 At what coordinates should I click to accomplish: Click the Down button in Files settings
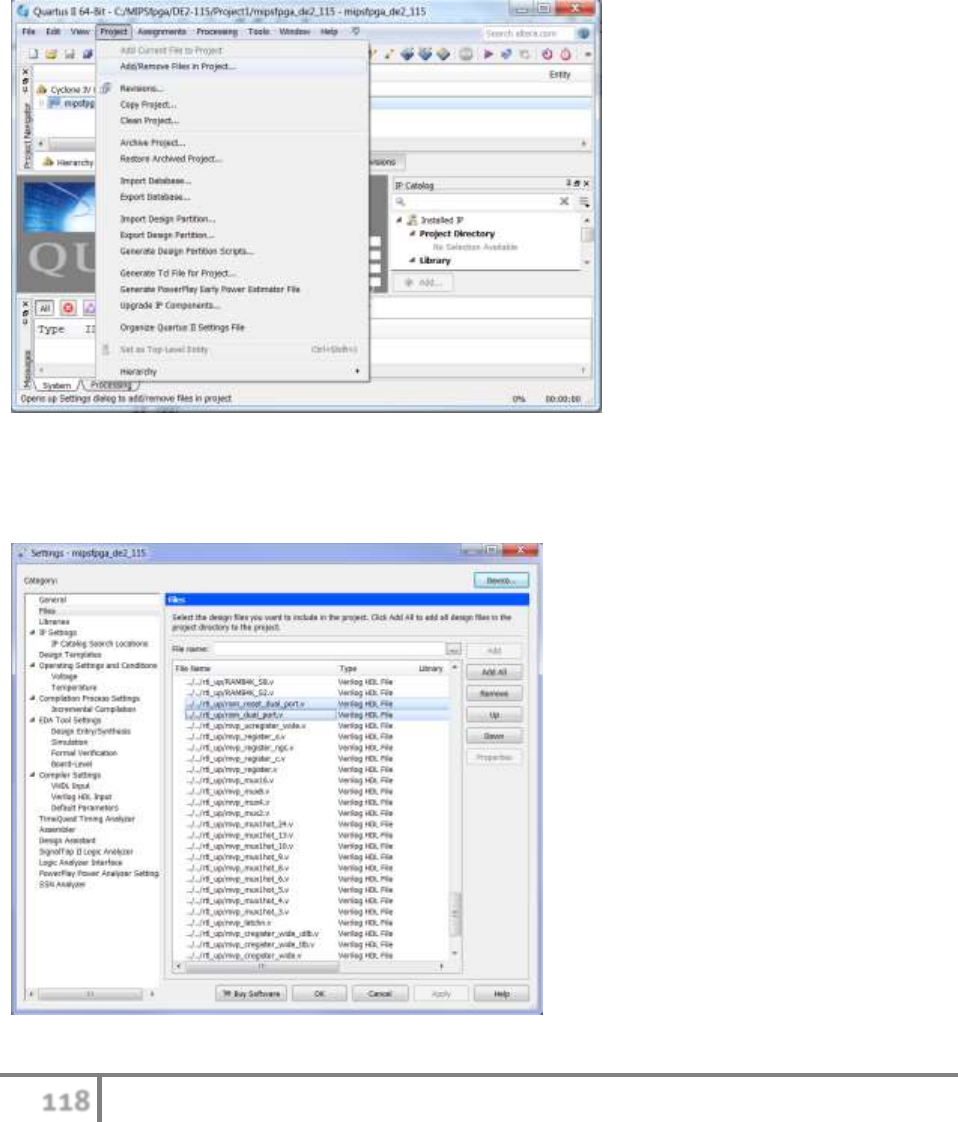pos(494,736)
